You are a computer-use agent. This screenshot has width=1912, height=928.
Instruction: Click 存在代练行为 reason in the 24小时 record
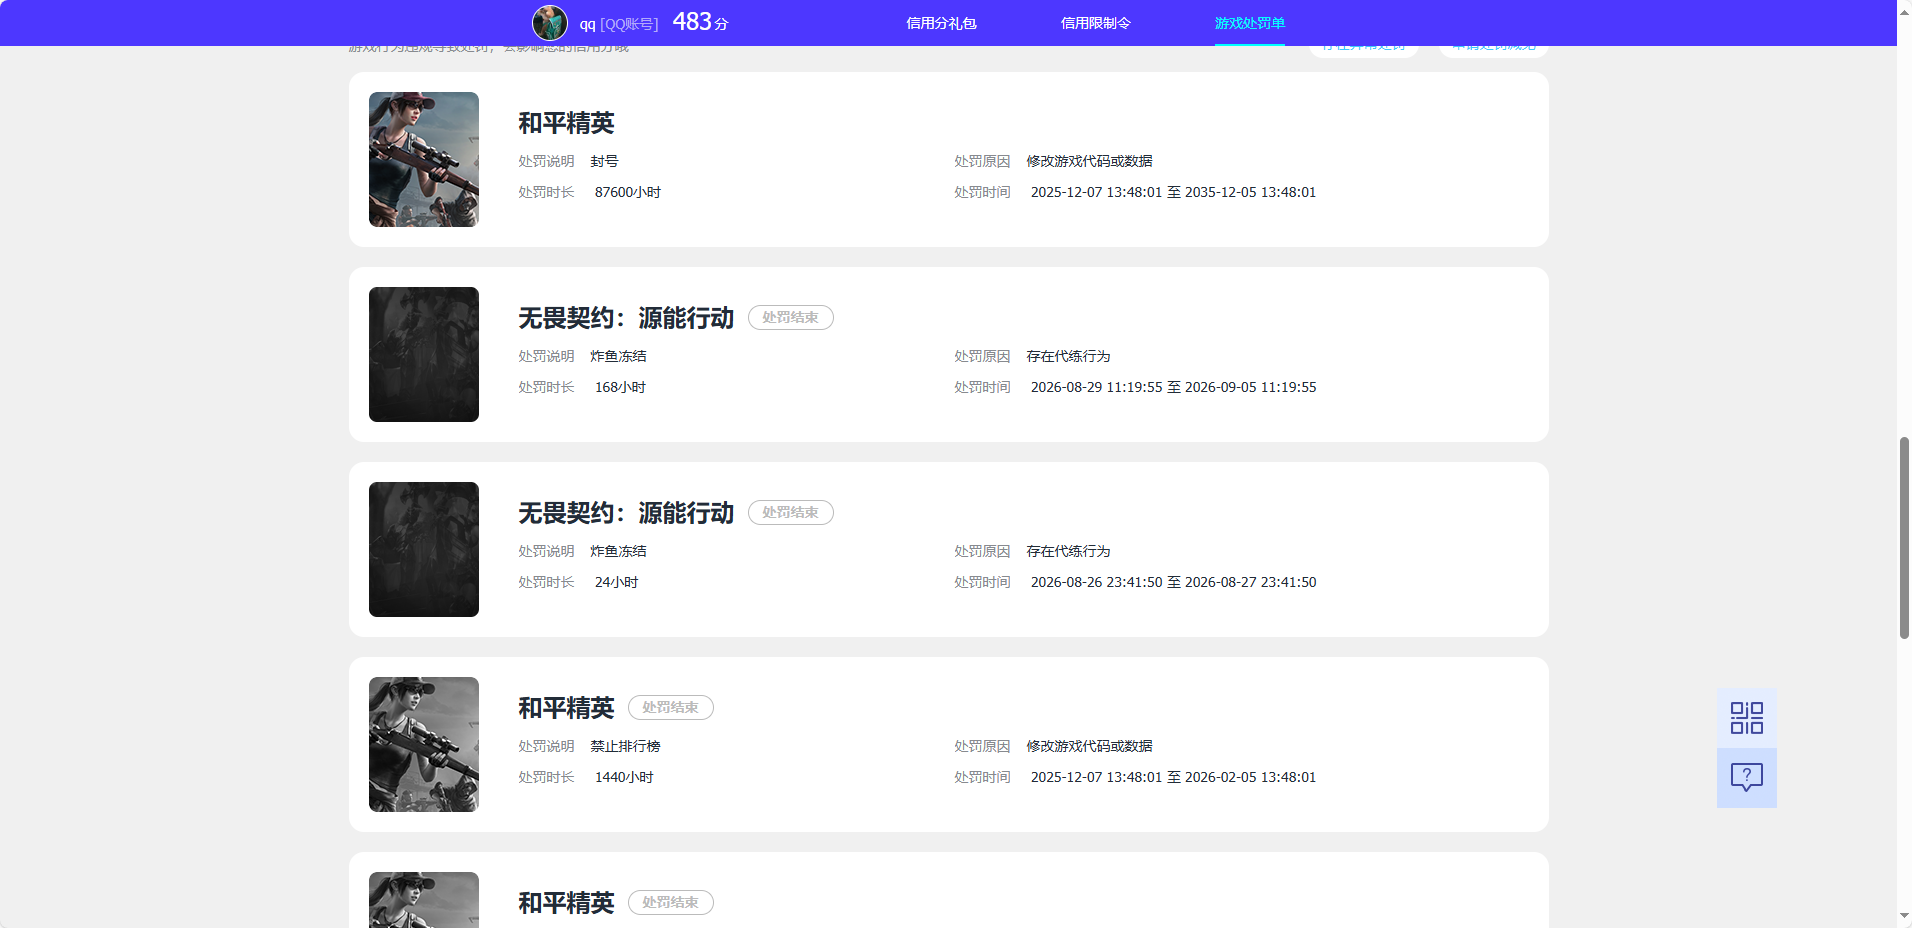(x=1068, y=551)
